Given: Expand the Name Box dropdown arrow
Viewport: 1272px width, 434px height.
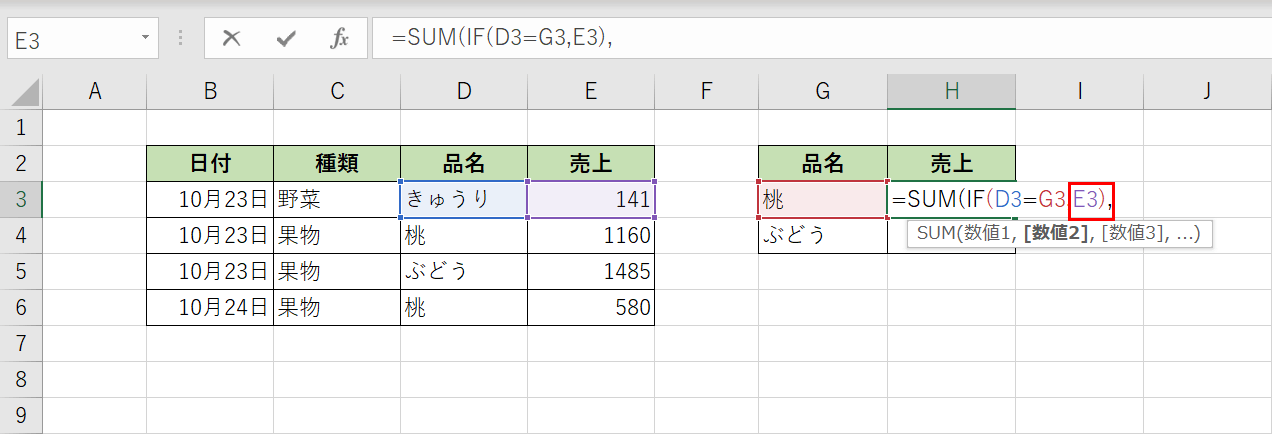Looking at the screenshot, I should (x=146, y=39).
